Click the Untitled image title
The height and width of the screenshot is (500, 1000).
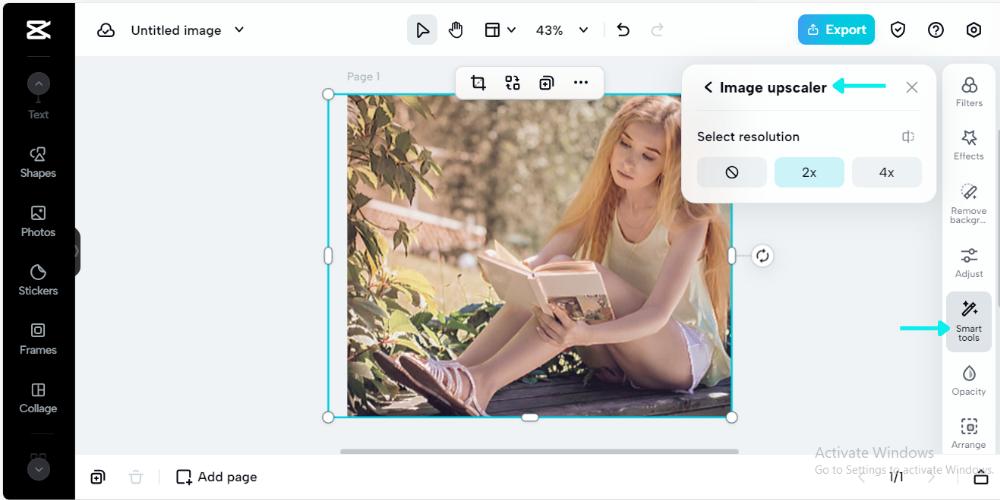pos(176,30)
